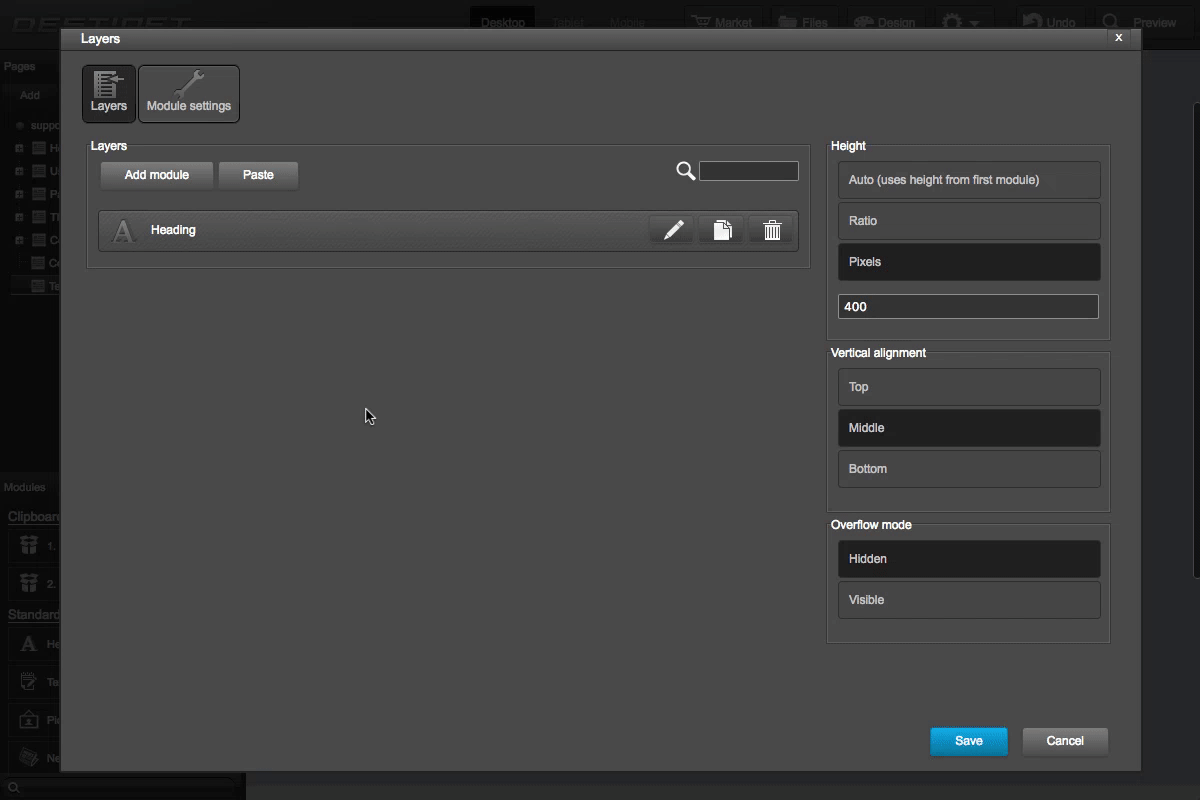Select the Ratio height option
This screenshot has height=800, width=1200.
coord(968,220)
